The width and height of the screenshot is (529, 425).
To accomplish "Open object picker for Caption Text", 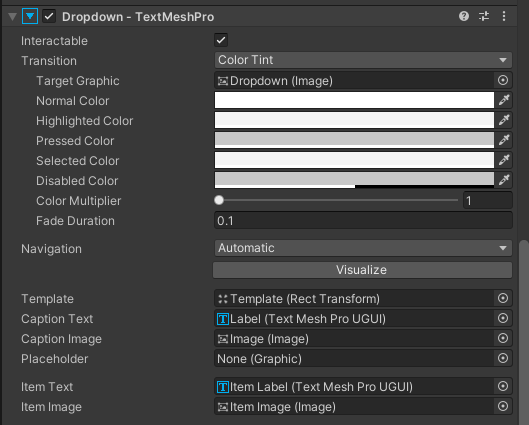I will click(503, 318).
